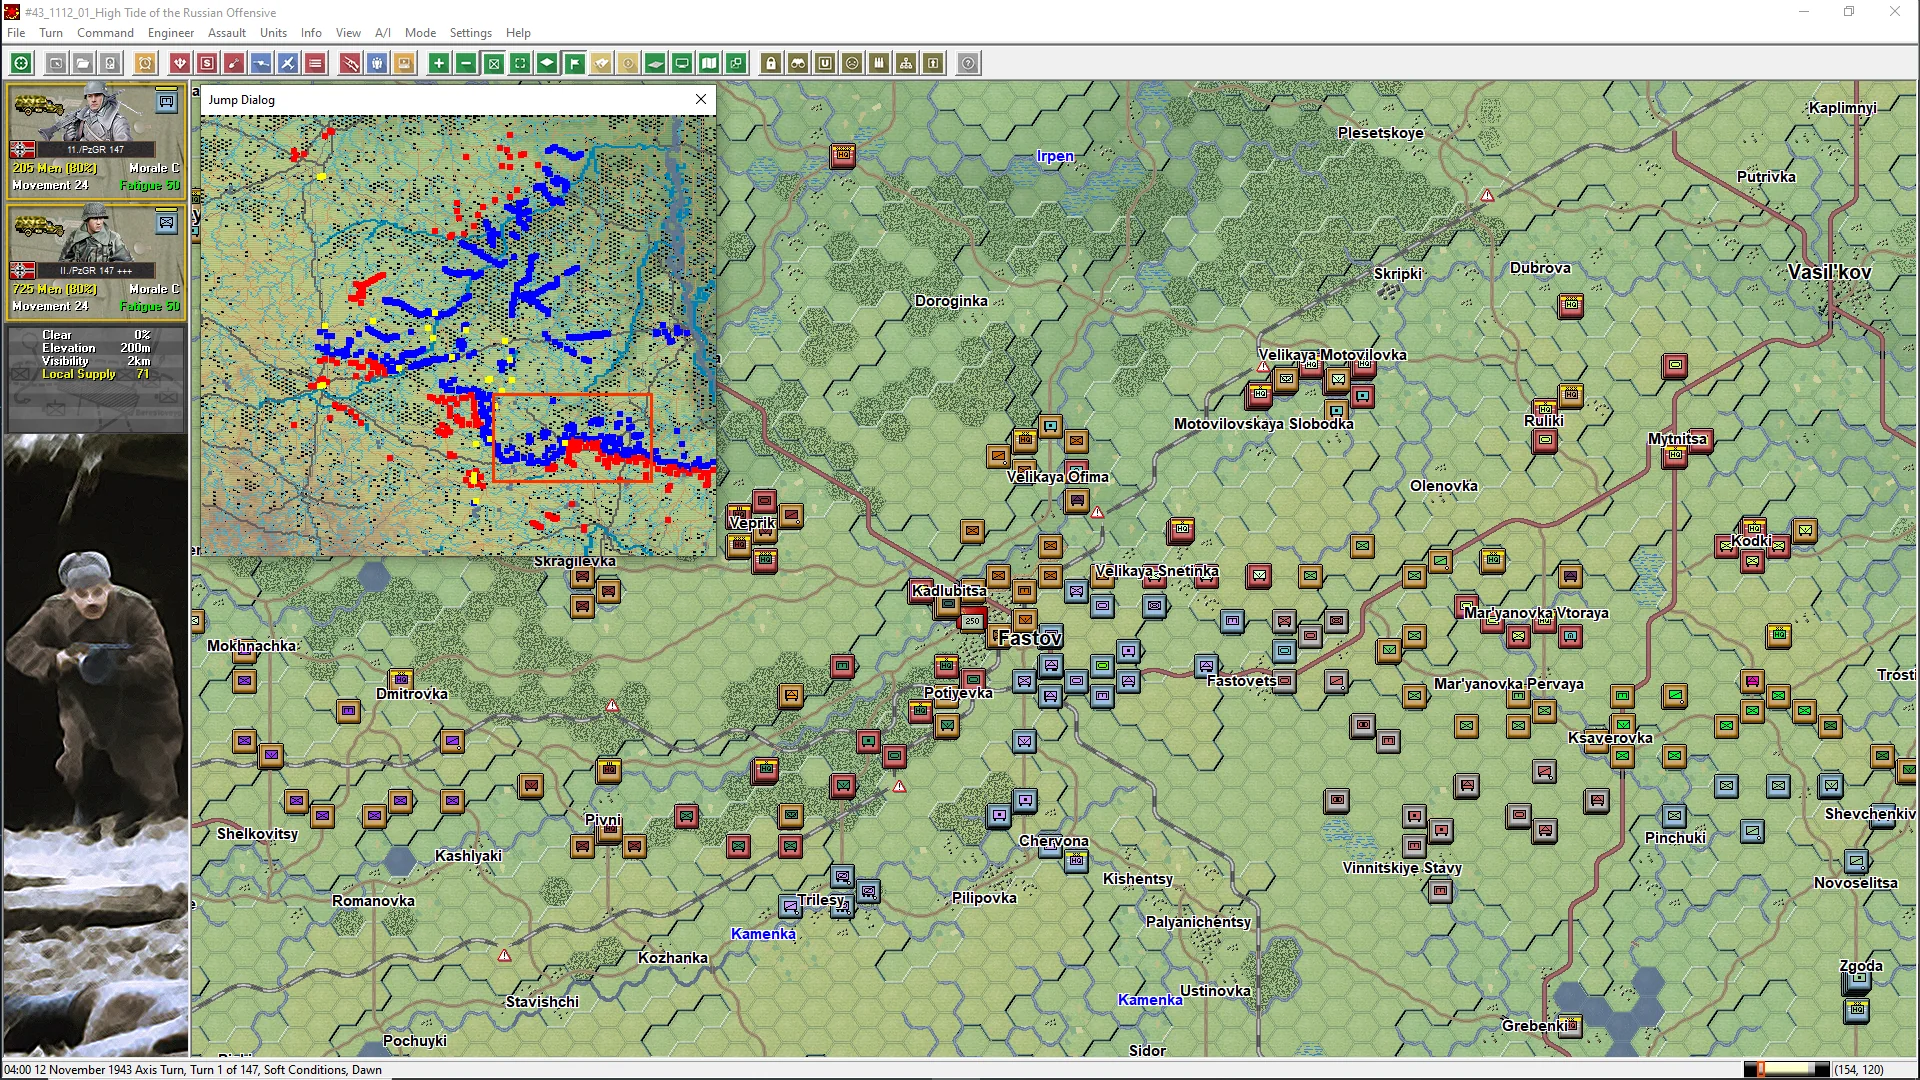Toggle the green boxed-X unit symbol icon
The width and height of the screenshot is (1920, 1080).
pos(493,64)
